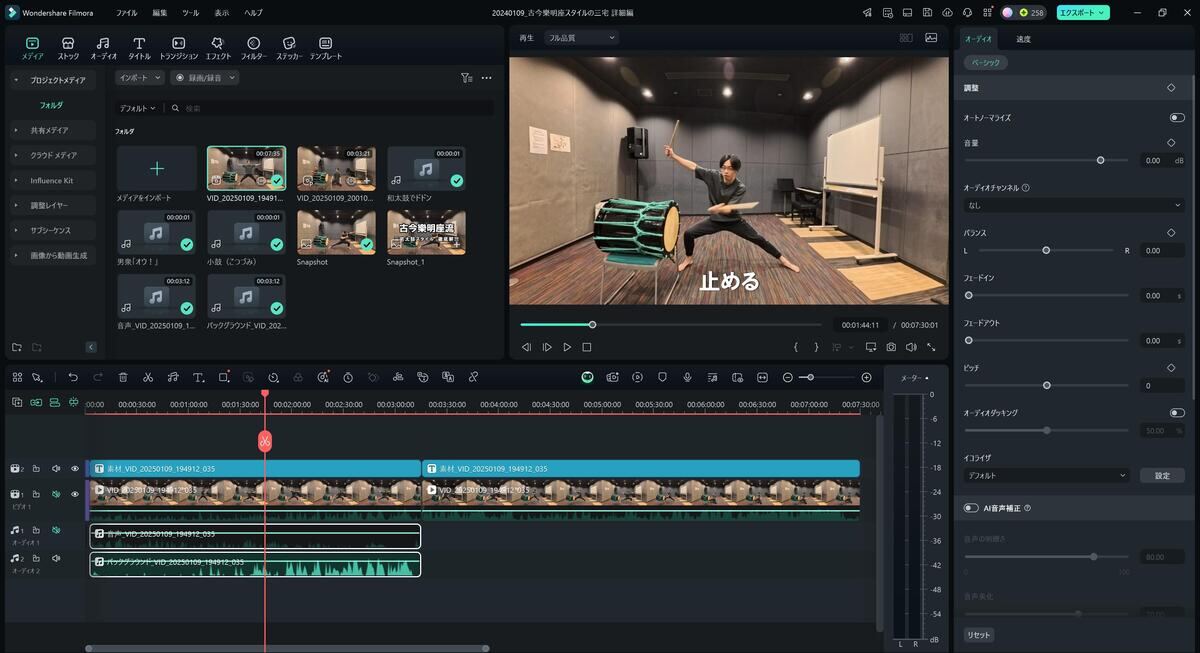Viewport: 1200px width, 653px height.
Task: Toggle the オーディオダッキング switch
Action: (1177, 413)
